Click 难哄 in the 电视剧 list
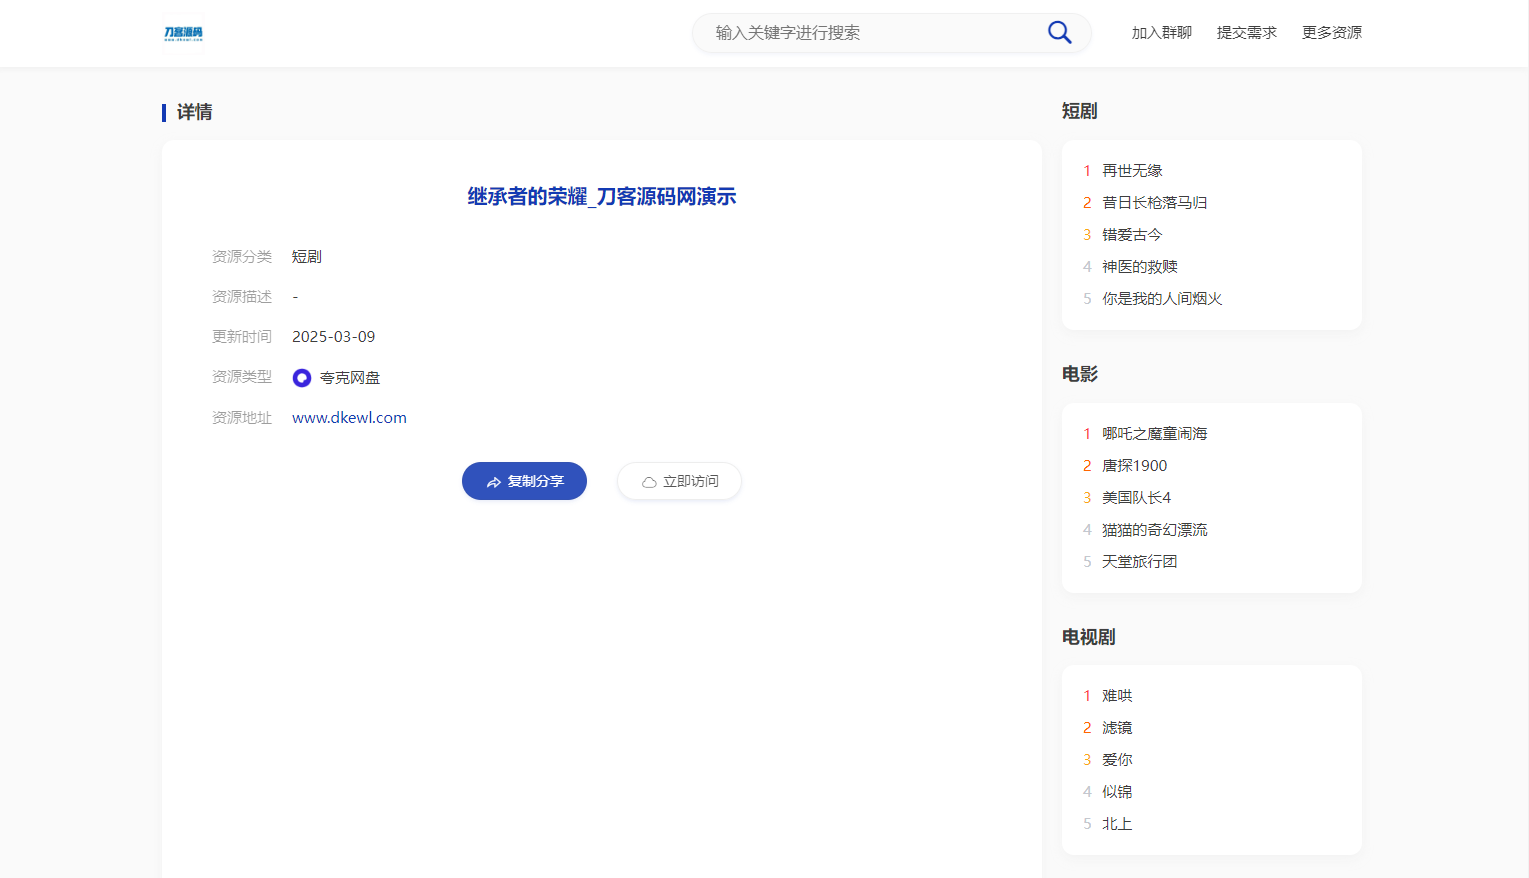1529x878 pixels. [x=1116, y=695]
